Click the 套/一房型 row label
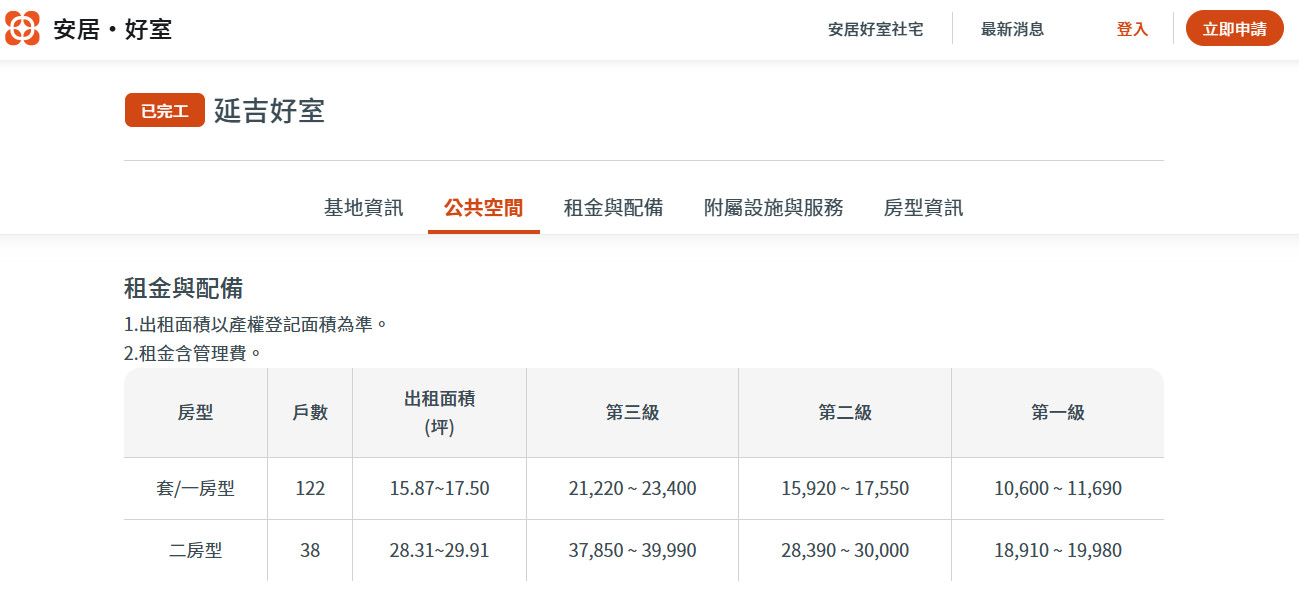Screen dimensions: 1299x602 click(195, 489)
